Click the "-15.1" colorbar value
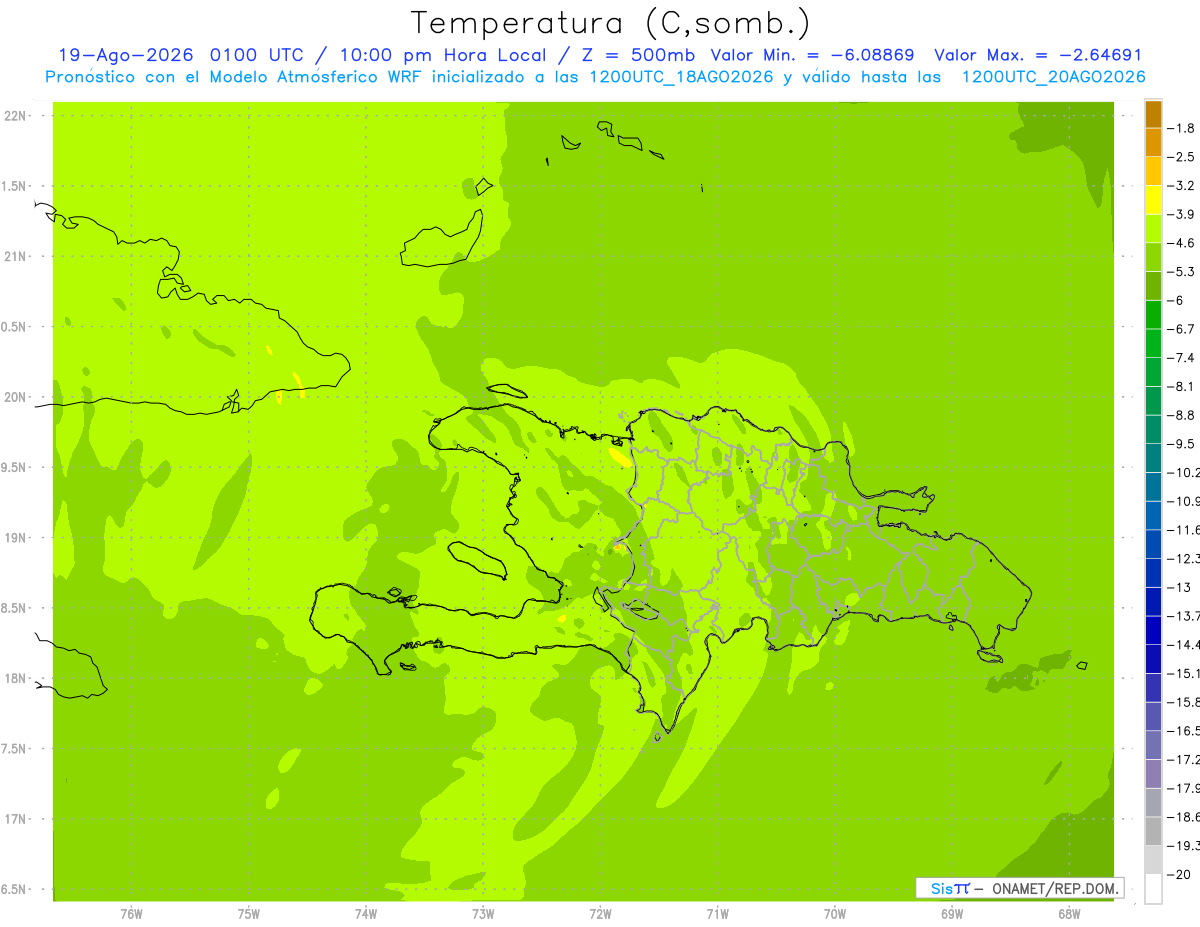The height and width of the screenshot is (927, 1200). click(1184, 673)
